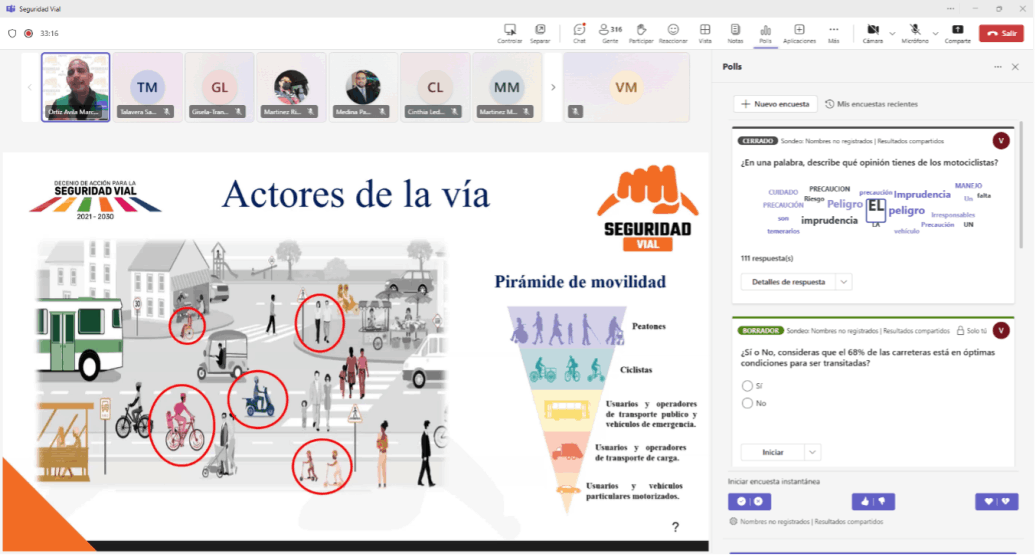Viewport: 1036px width, 557px height.
Task: Close the Polls side panel
Action: tap(1016, 67)
